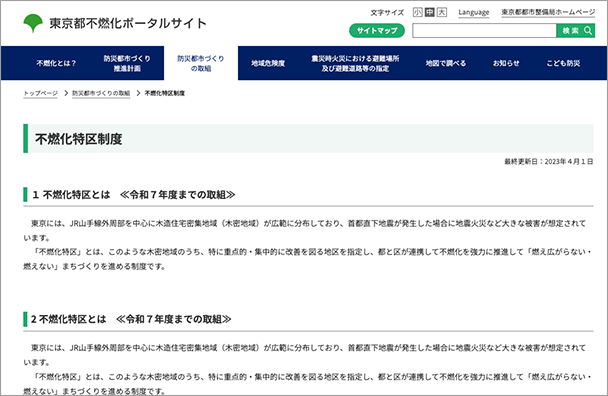Viewport: 608px width, 396px height.
Task: Open the Language link
Action: click(473, 13)
